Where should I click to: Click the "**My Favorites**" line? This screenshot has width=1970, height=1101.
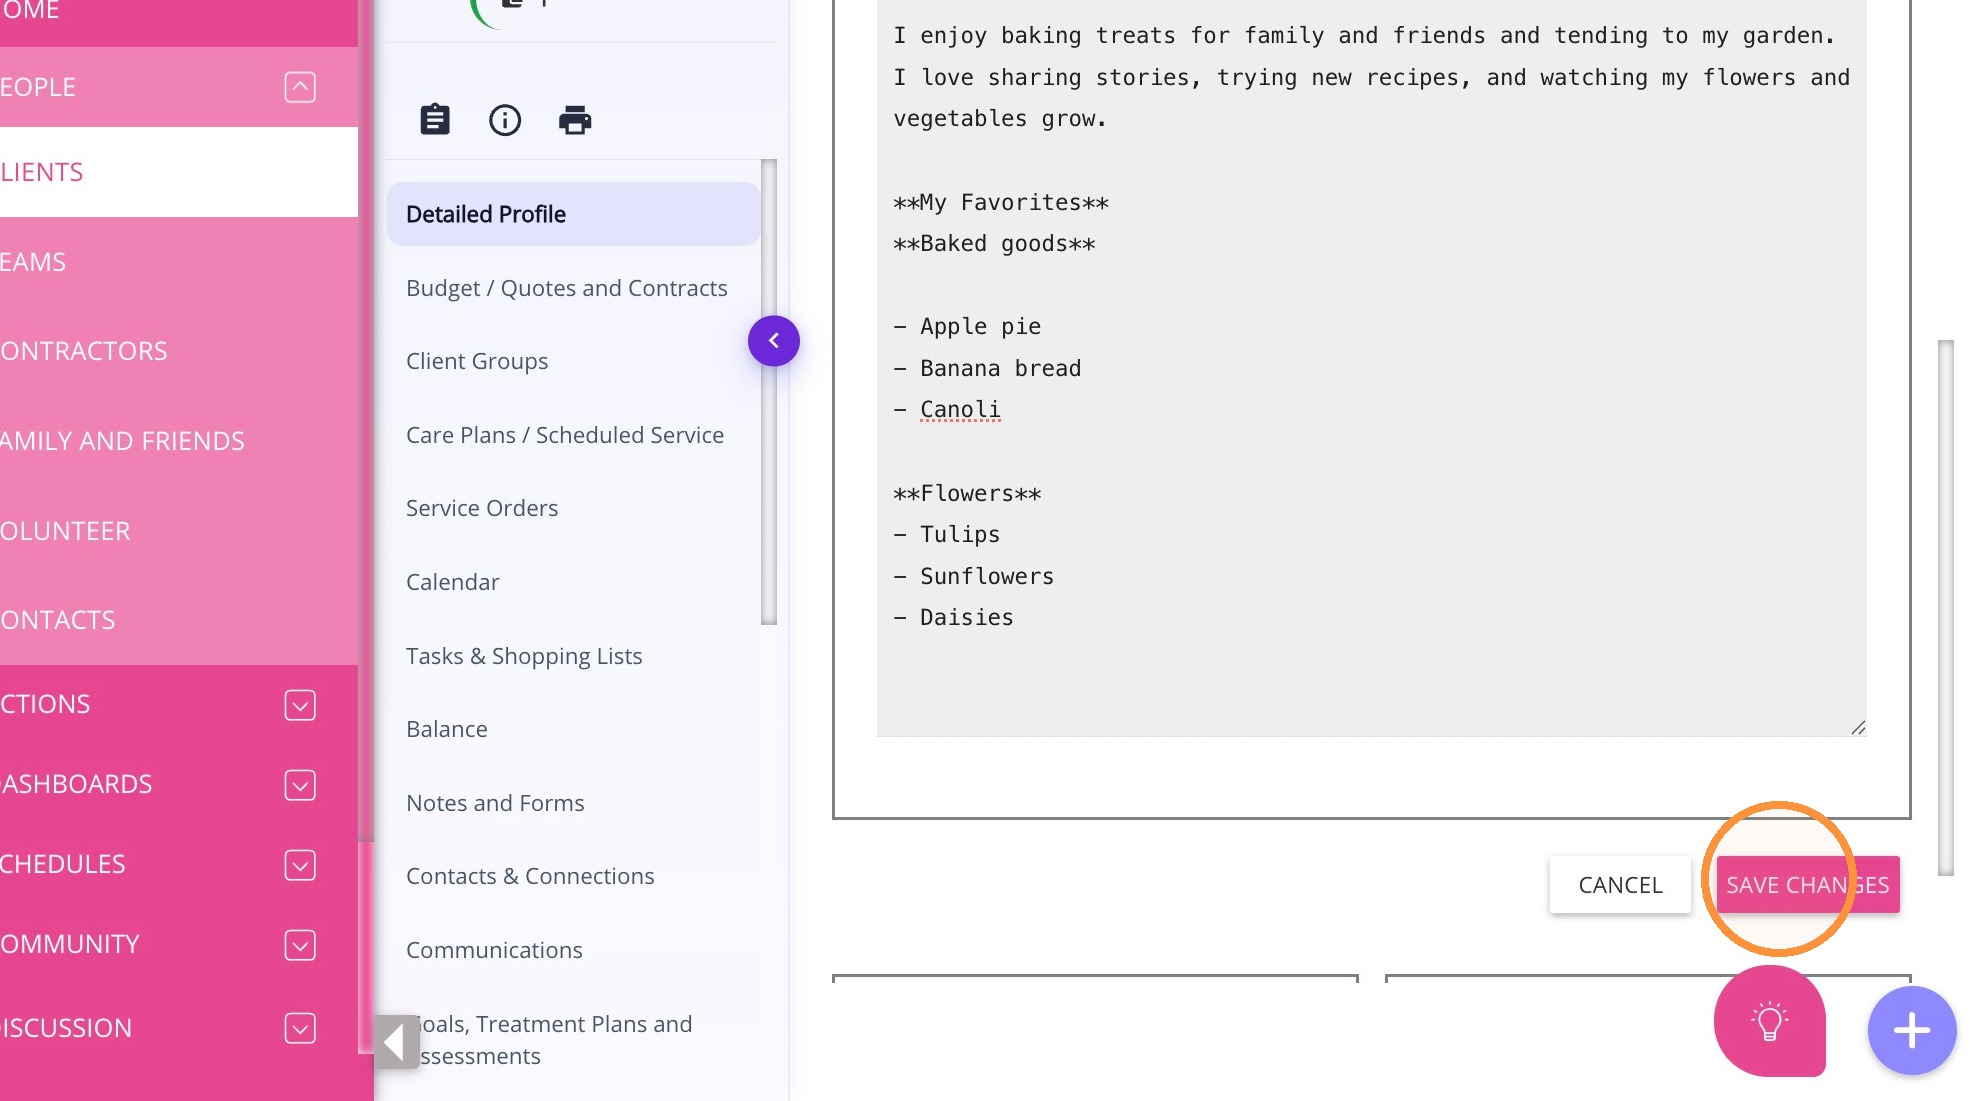click(x=1000, y=203)
